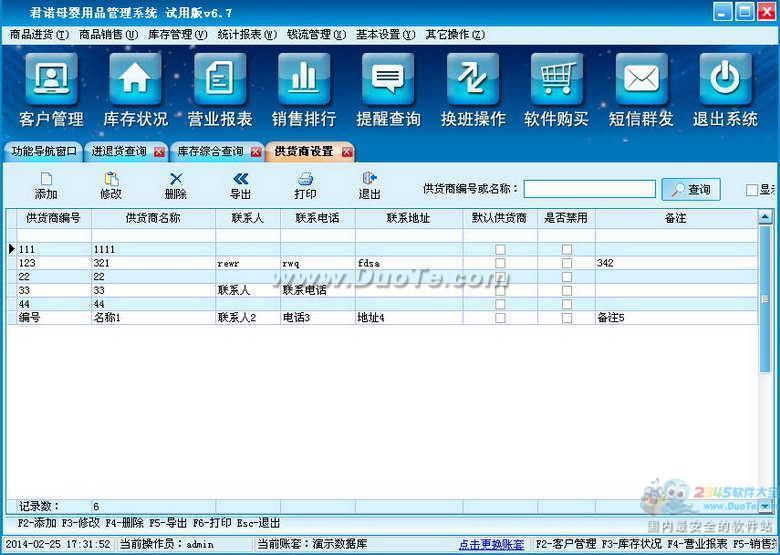Click the 导出 export toolbar button
This screenshot has height=555, width=780.
[240, 186]
